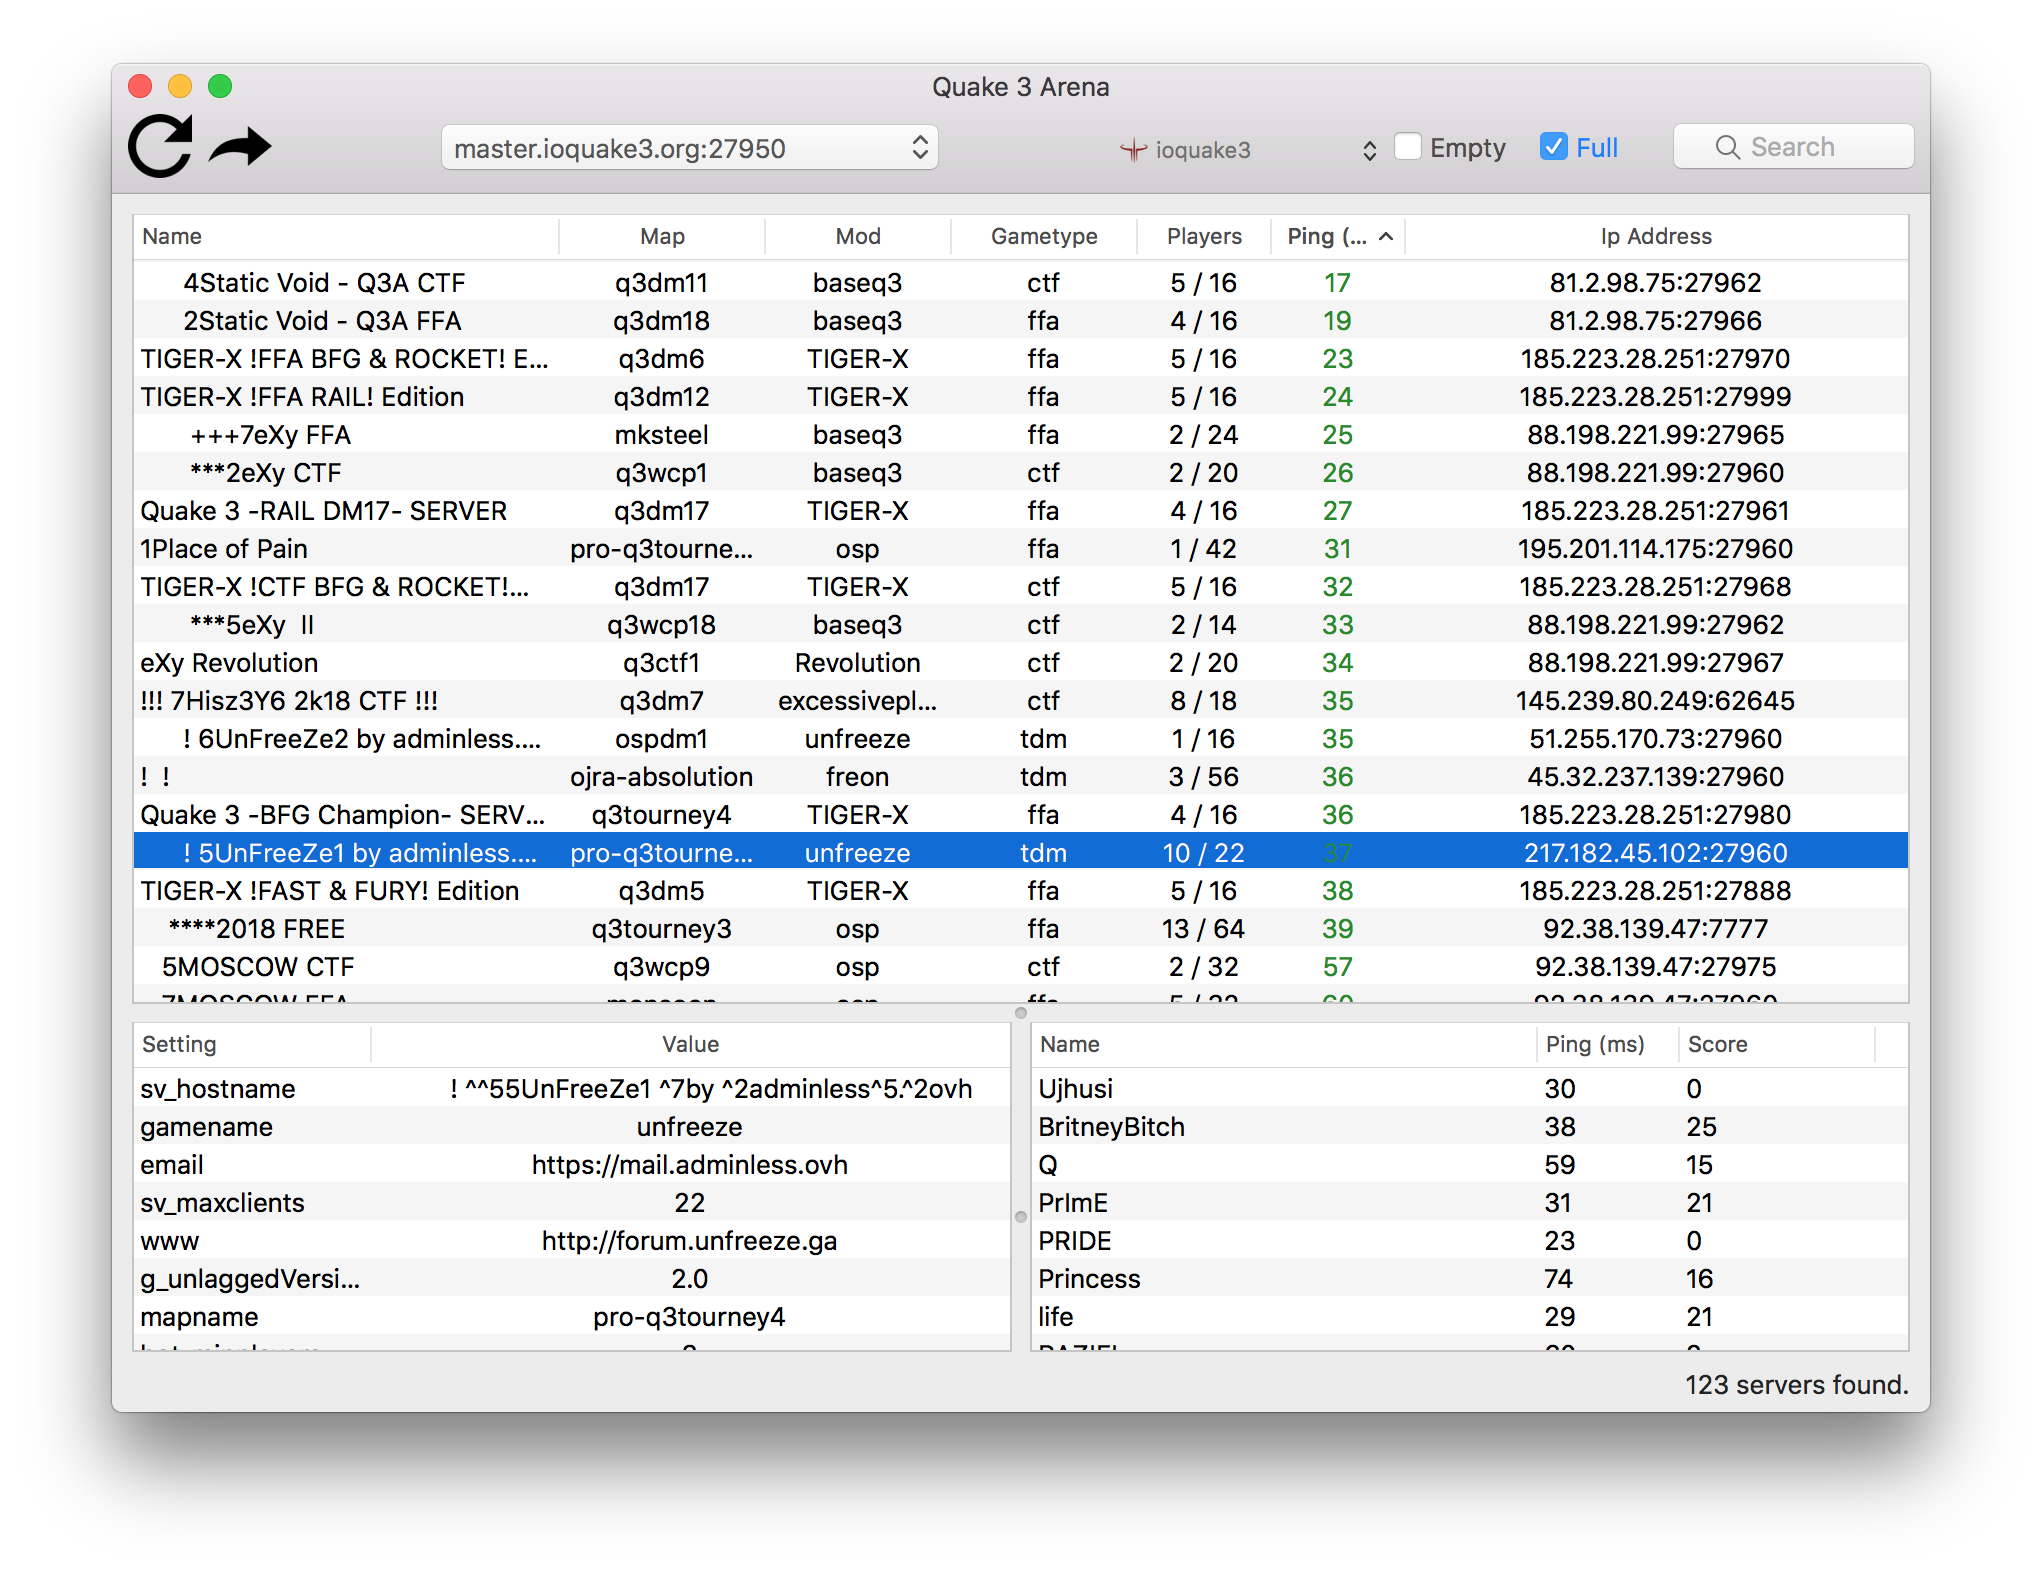Sort players by Ping (ms) column

pyautogui.click(x=1607, y=1045)
